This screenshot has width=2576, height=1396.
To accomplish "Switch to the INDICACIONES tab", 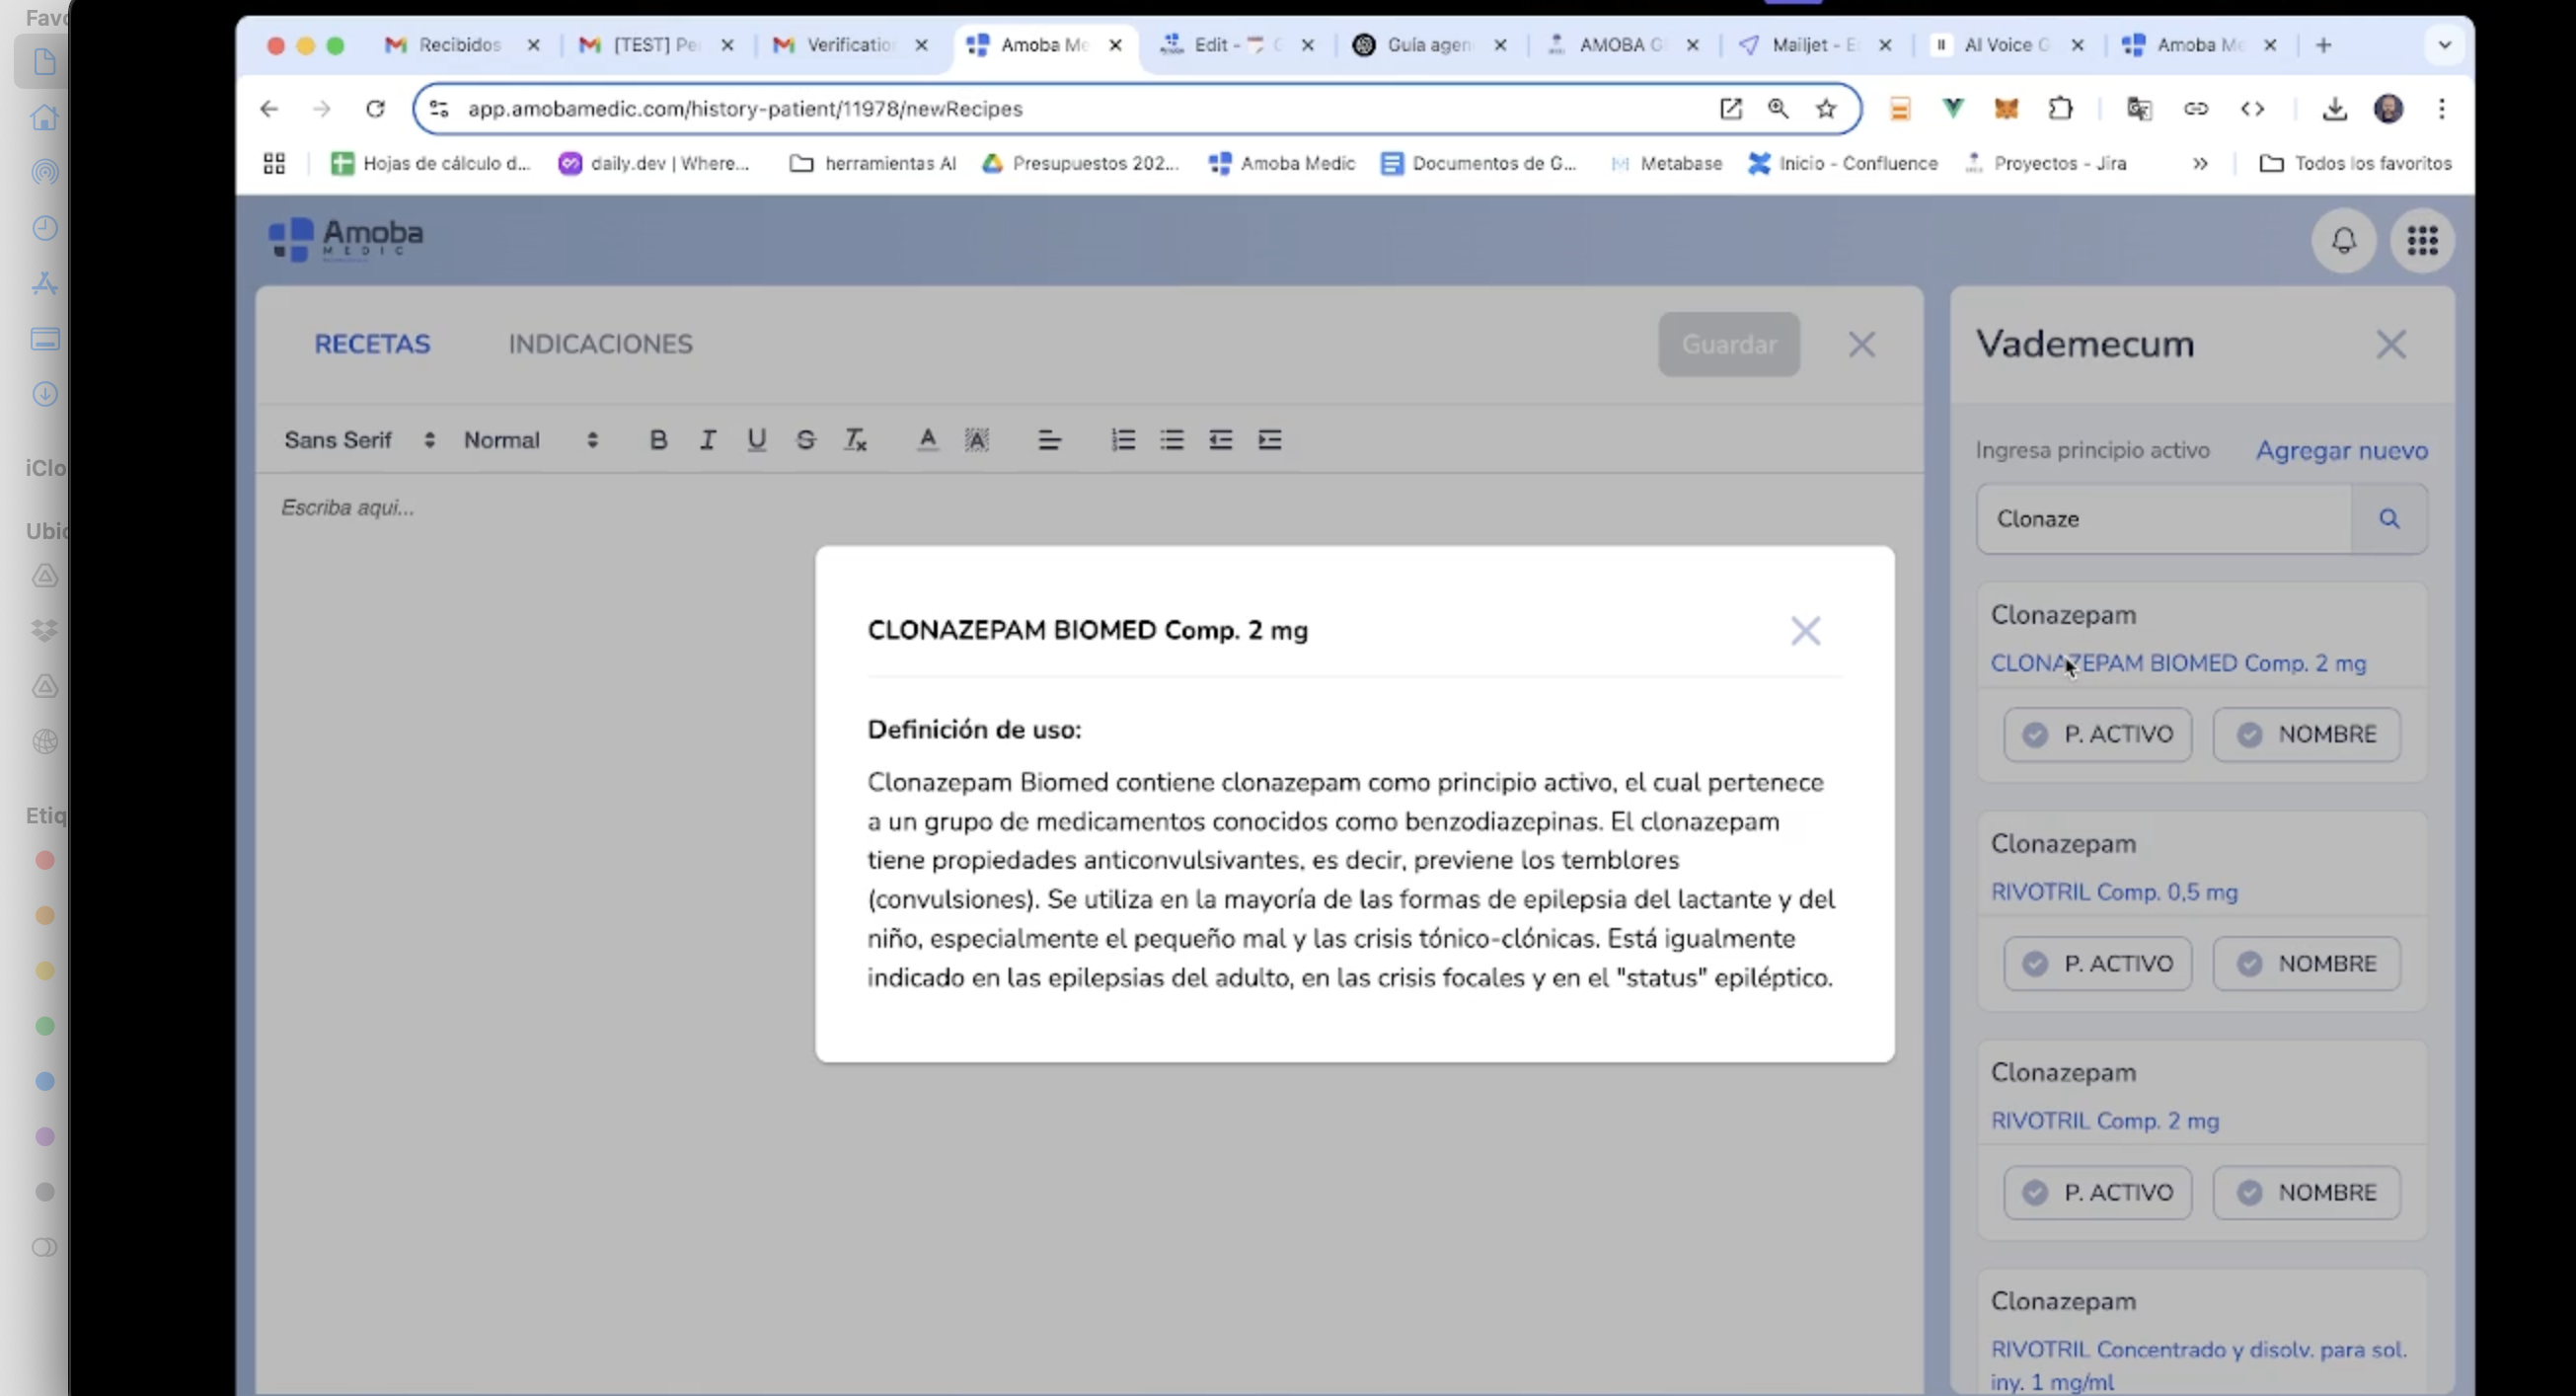I will (x=600, y=344).
